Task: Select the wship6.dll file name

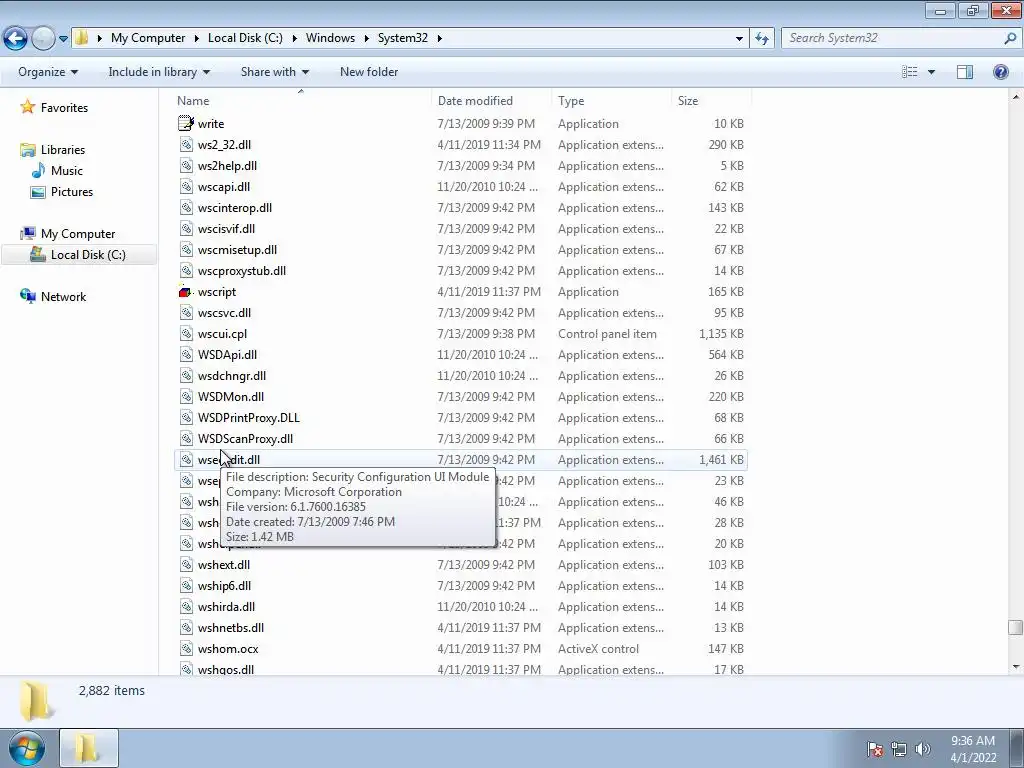Action: [x=225, y=586]
